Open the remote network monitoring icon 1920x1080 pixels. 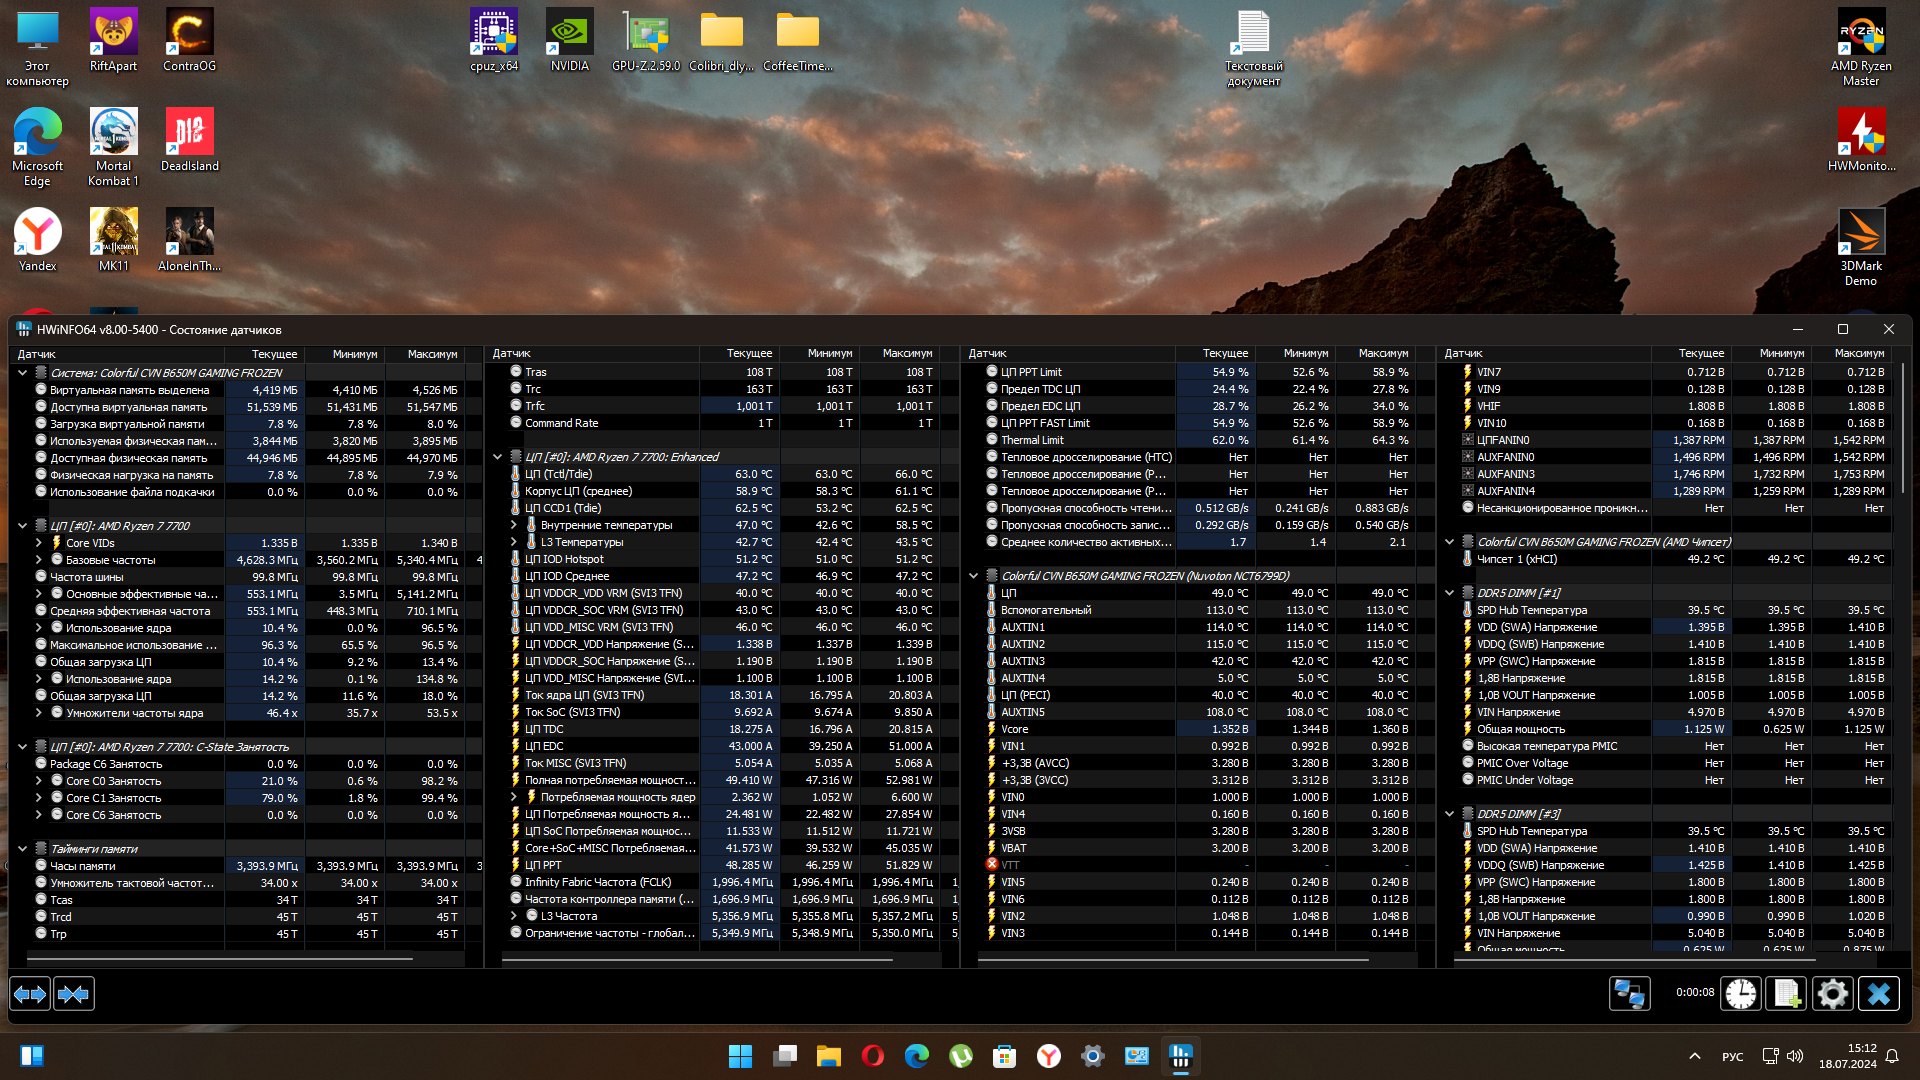[1629, 994]
